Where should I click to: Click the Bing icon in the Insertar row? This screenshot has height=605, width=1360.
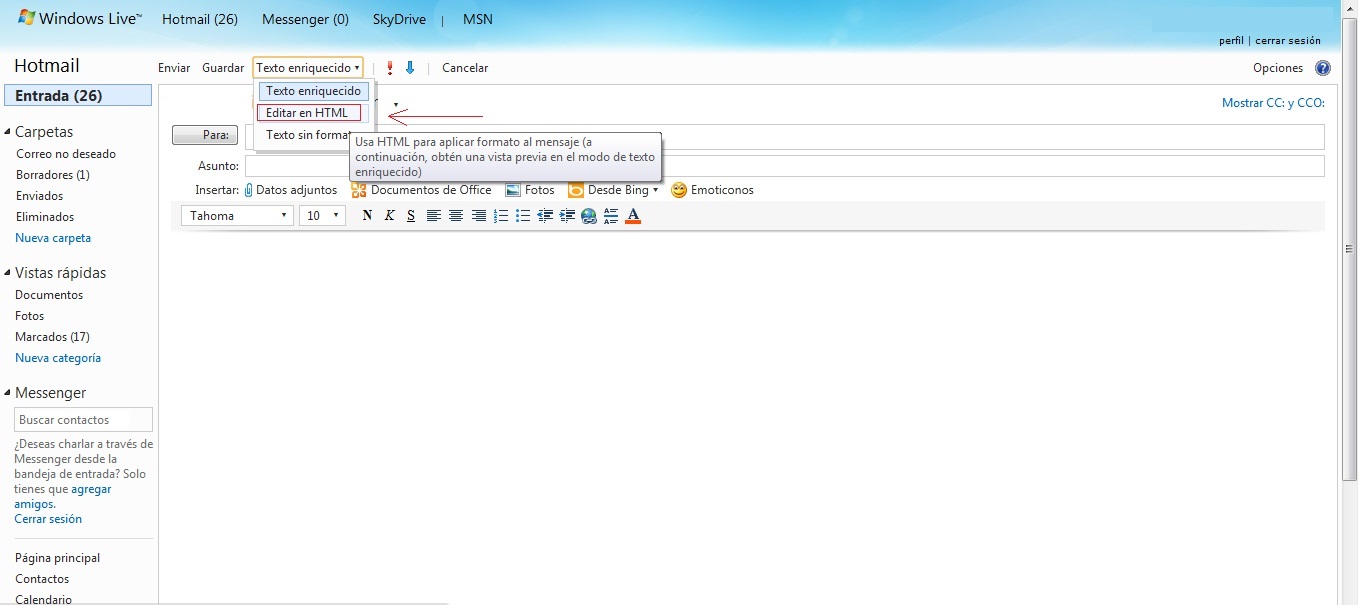coord(576,190)
